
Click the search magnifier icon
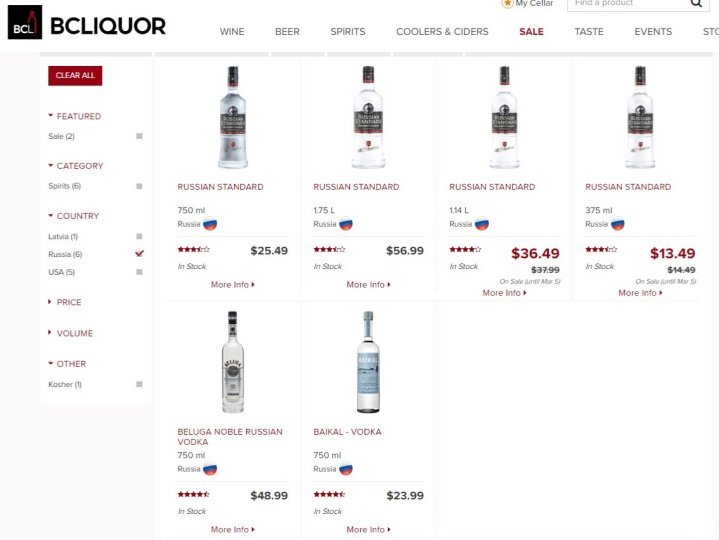[696, 3]
